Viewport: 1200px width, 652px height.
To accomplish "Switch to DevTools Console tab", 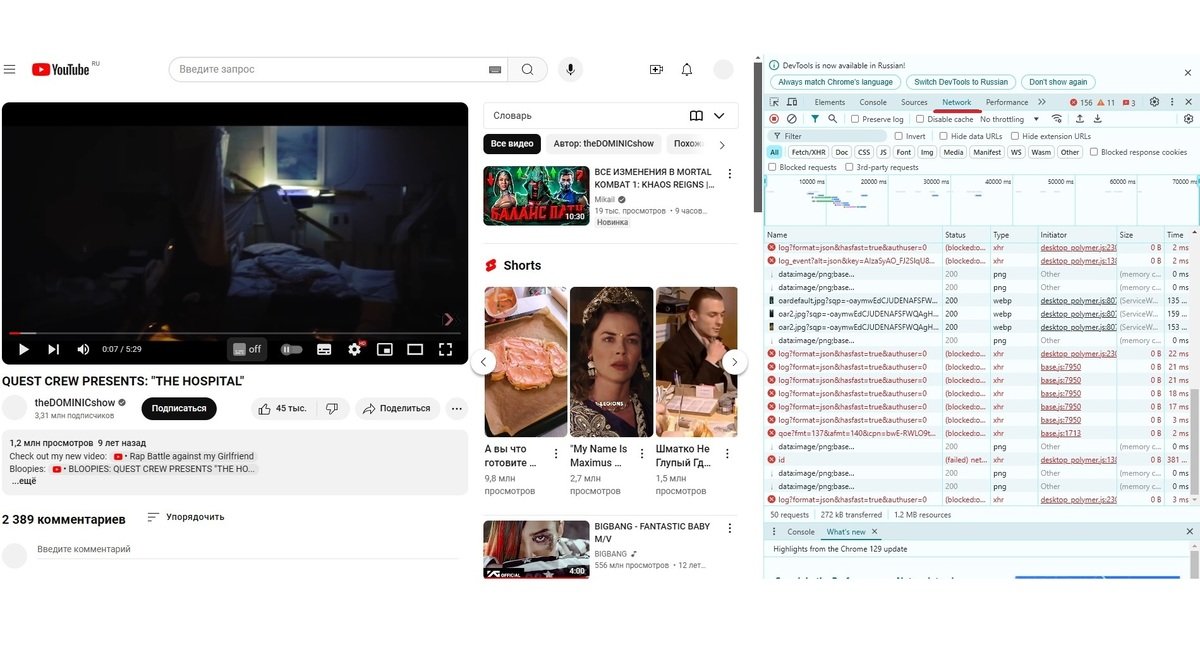I will pos(873,102).
